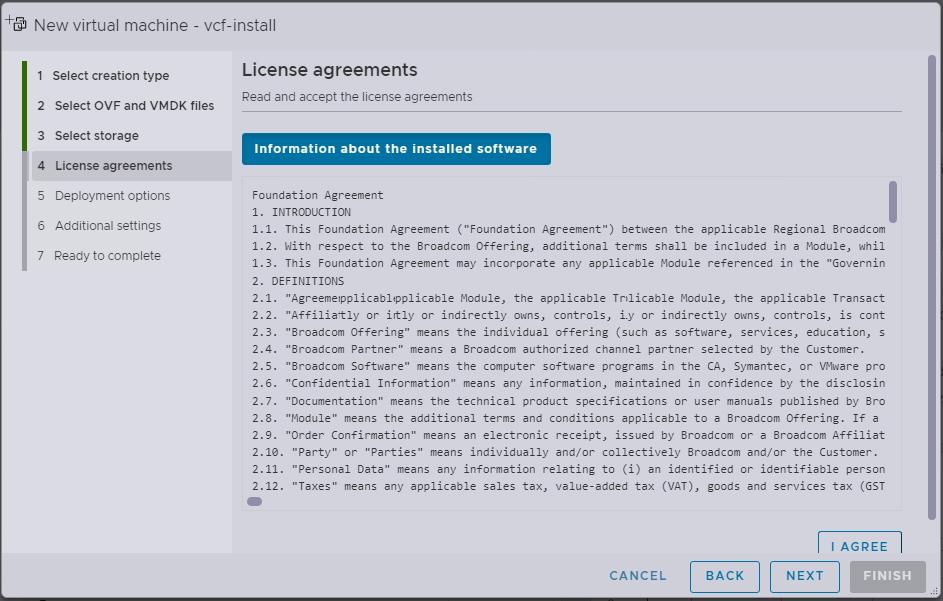Screen dimensions: 943x601
Task: Jump to the Deployment options step
Action: pyautogui.click(x=112, y=196)
